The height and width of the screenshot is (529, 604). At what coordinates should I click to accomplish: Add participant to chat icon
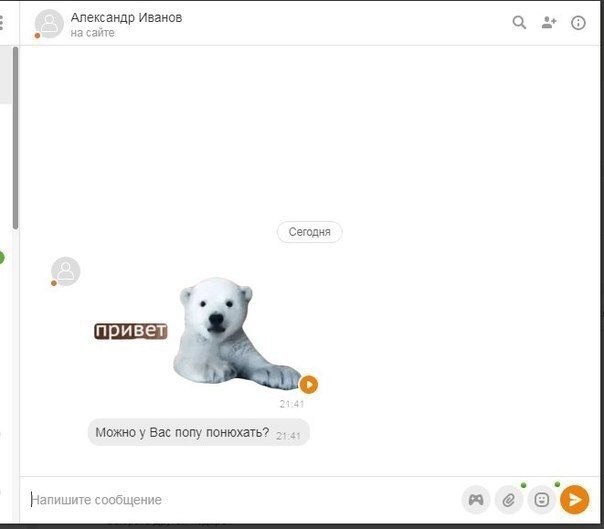pyautogui.click(x=549, y=23)
